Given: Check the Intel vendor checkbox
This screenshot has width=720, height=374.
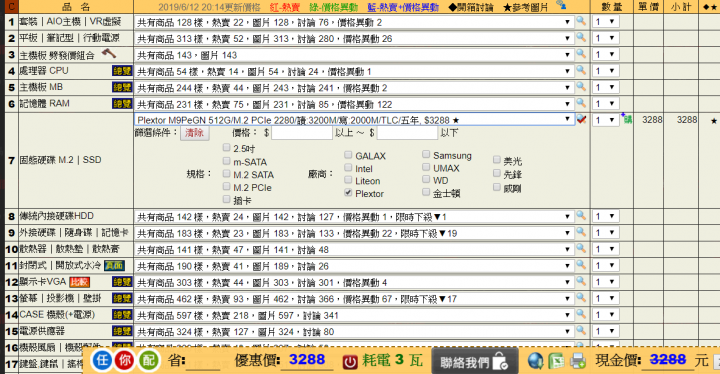Looking at the screenshot, I should (348, 168).
